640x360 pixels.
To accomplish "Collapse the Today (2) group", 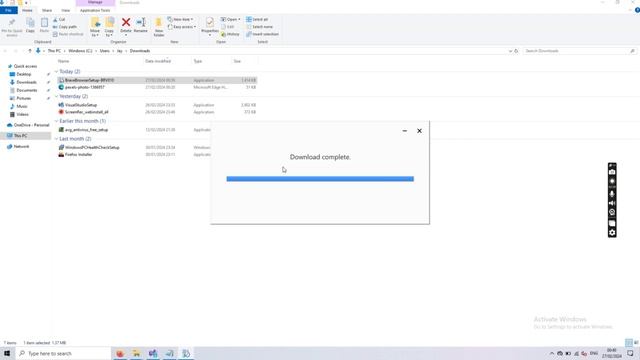I will (56, 71).
